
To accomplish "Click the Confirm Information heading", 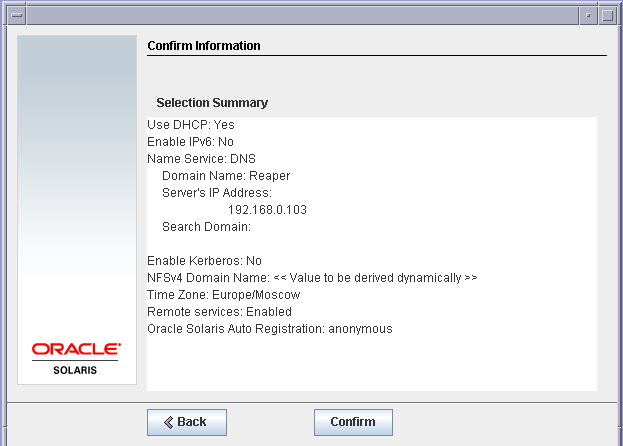I will coord(204,46).
